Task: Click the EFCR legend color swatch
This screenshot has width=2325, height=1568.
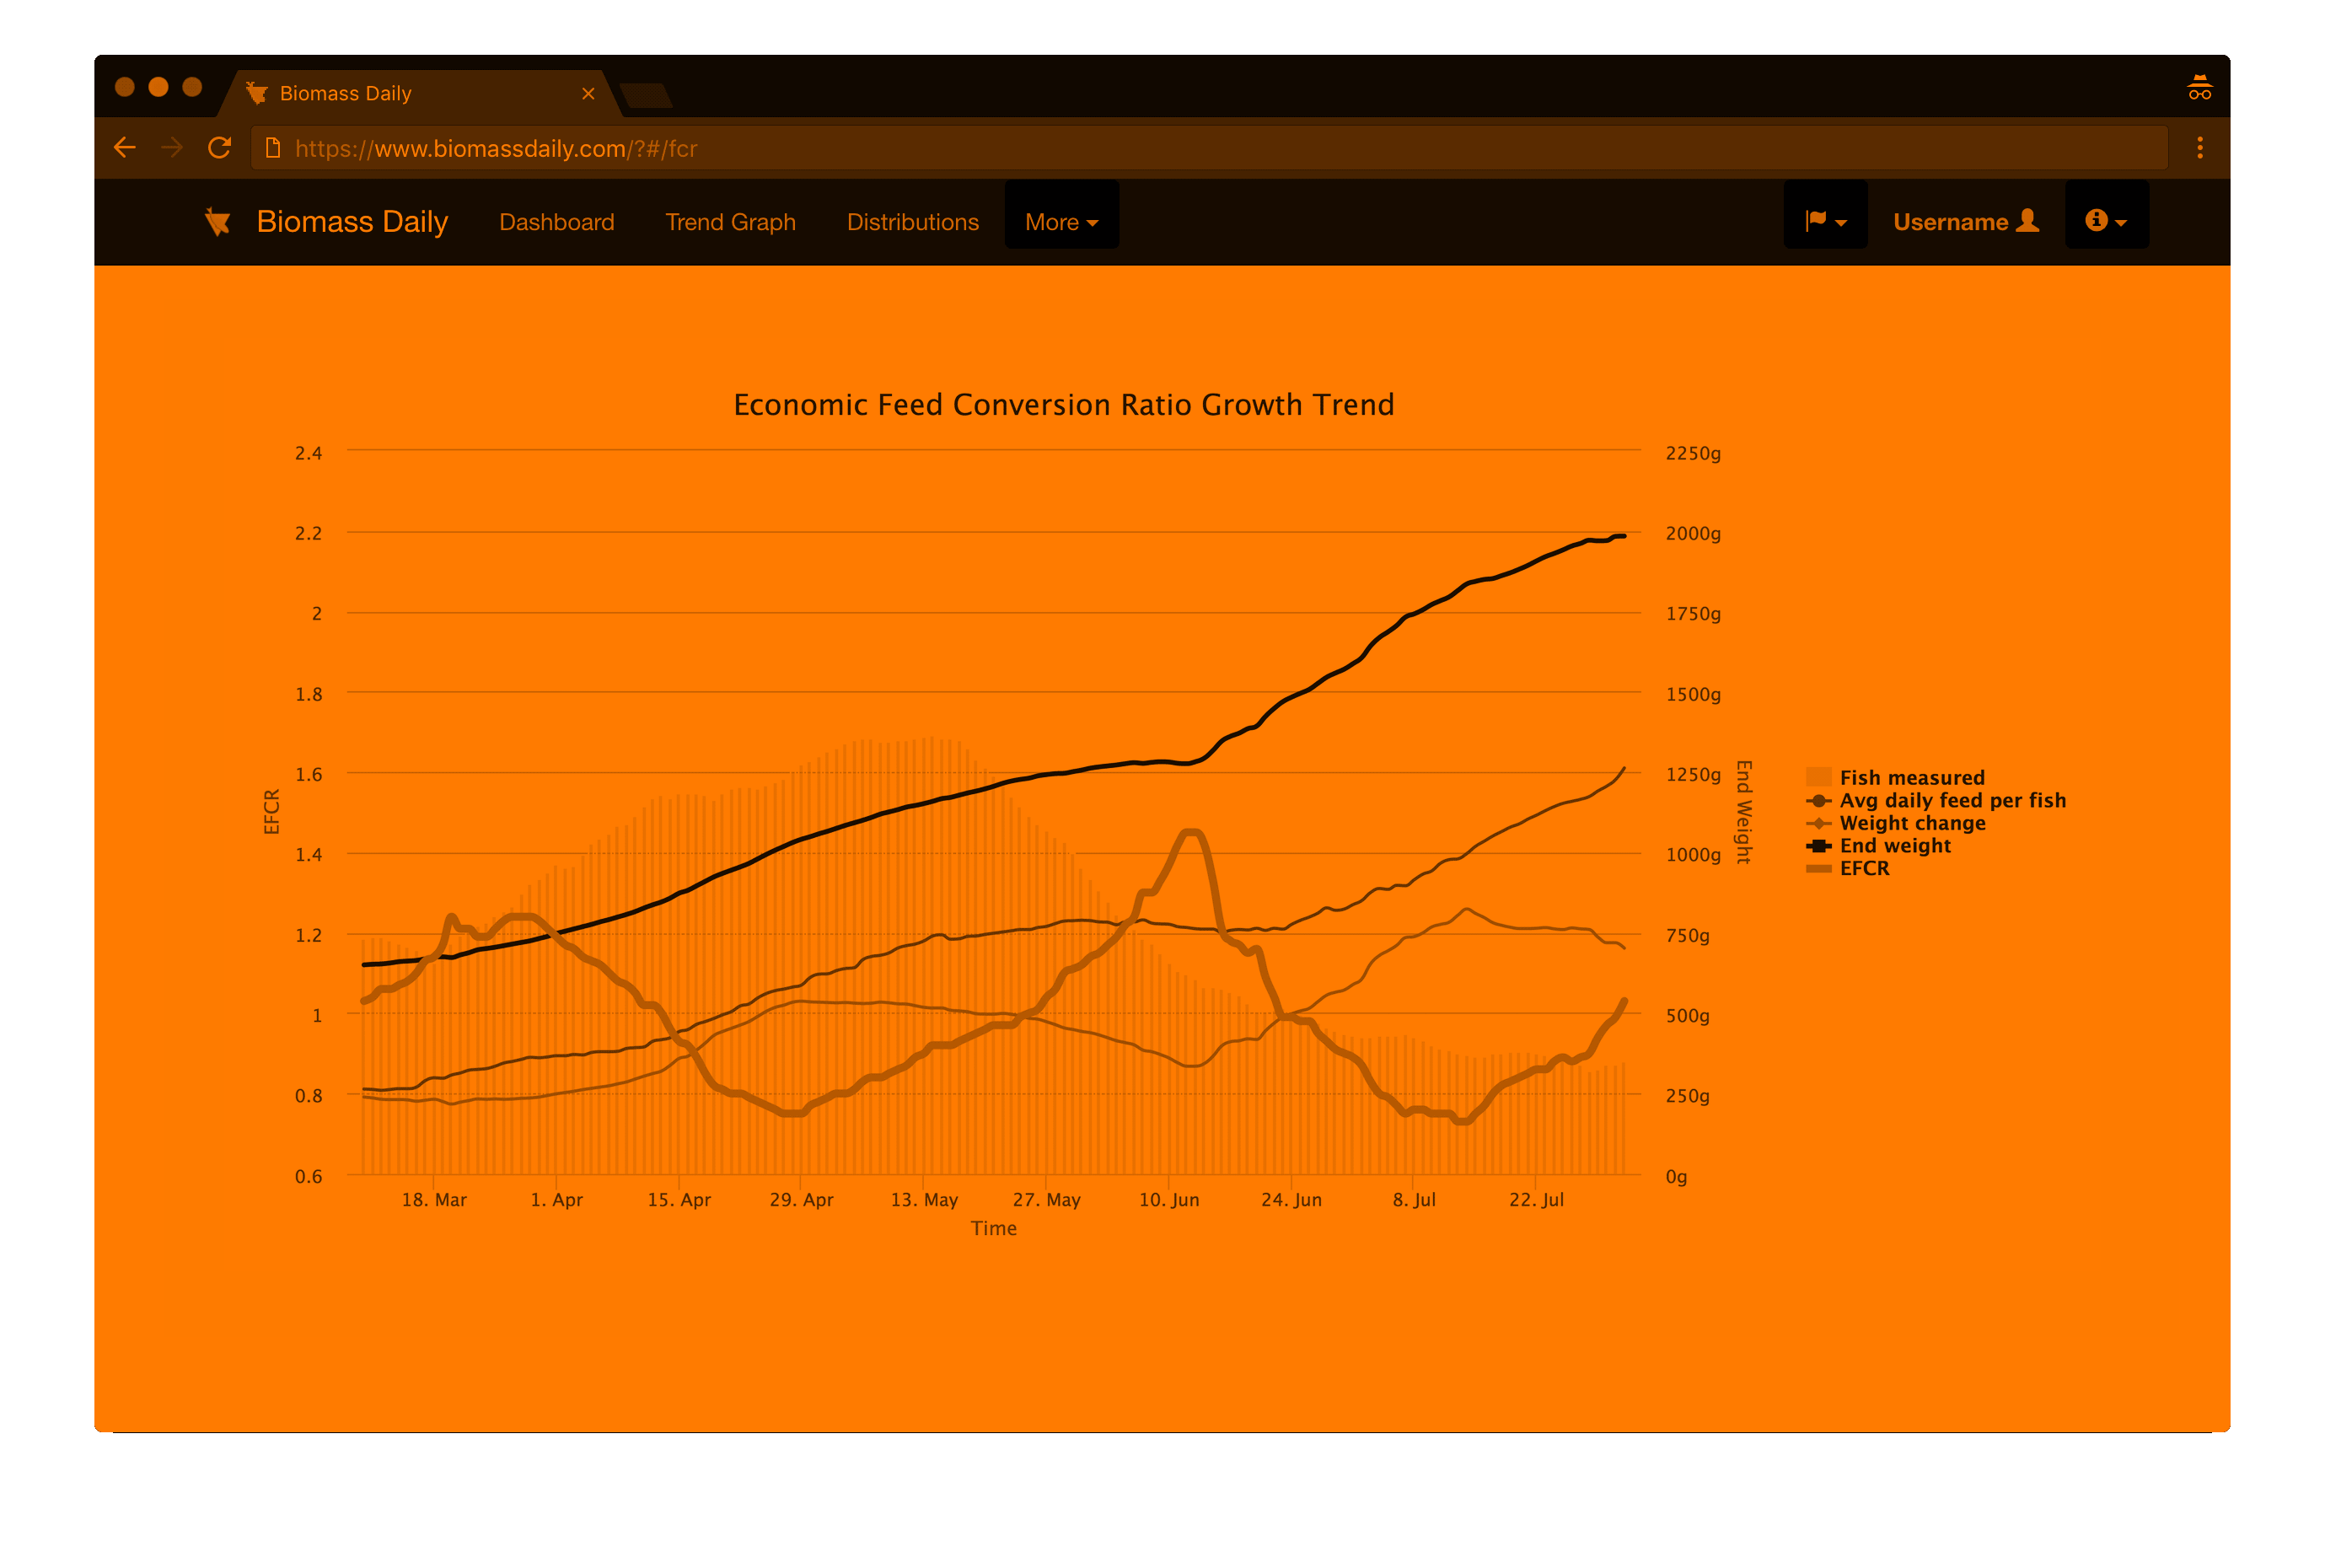Action: pos(1818,869)
